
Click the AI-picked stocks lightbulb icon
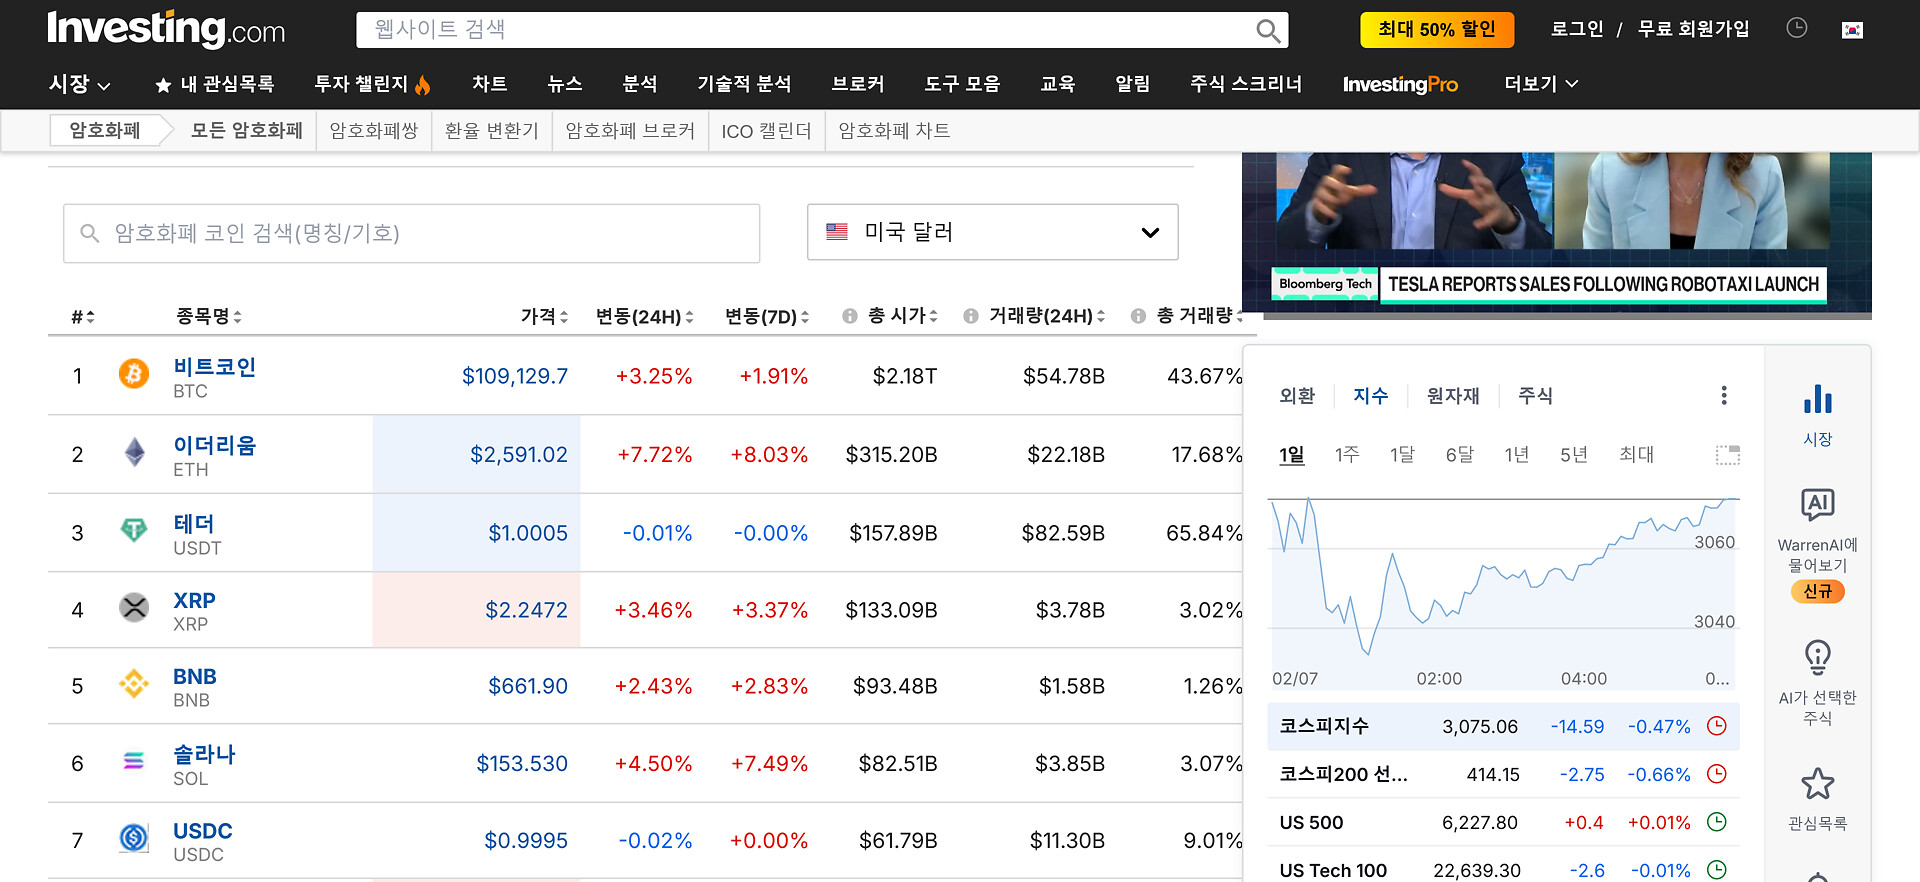(1817, 658)
